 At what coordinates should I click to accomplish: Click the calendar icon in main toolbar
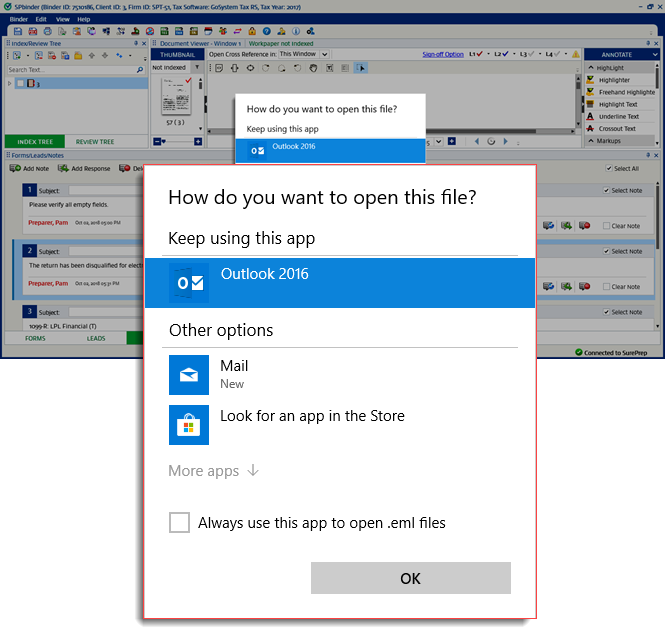pyautogui.click(x=208, y=31)
